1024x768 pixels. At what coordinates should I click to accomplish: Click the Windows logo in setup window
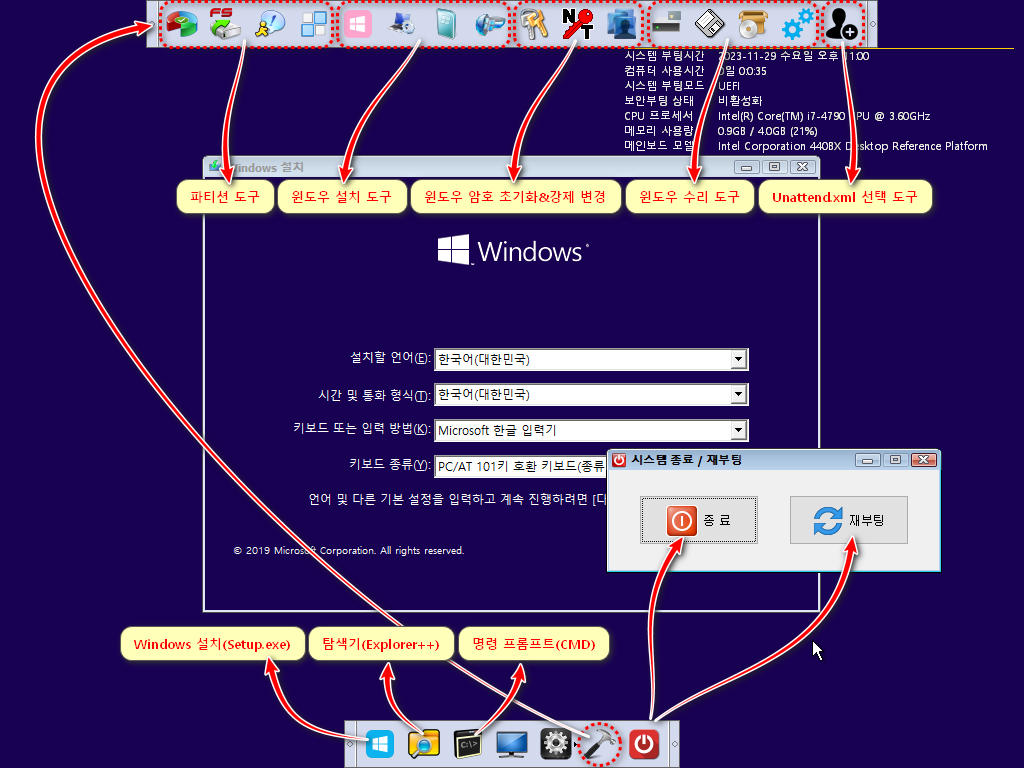[513, 251]
